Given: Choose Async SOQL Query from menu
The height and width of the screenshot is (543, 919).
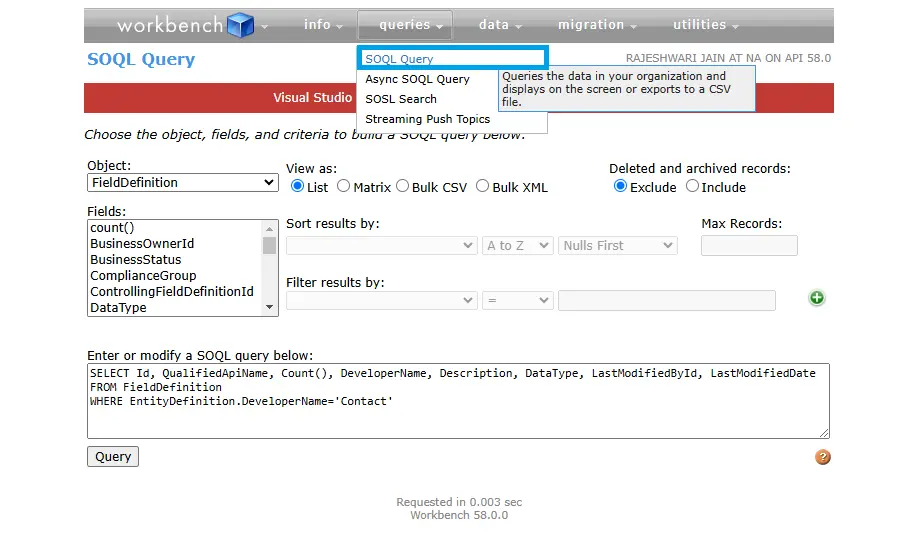Looking at the screenshot, I should [x=417, y=79].
